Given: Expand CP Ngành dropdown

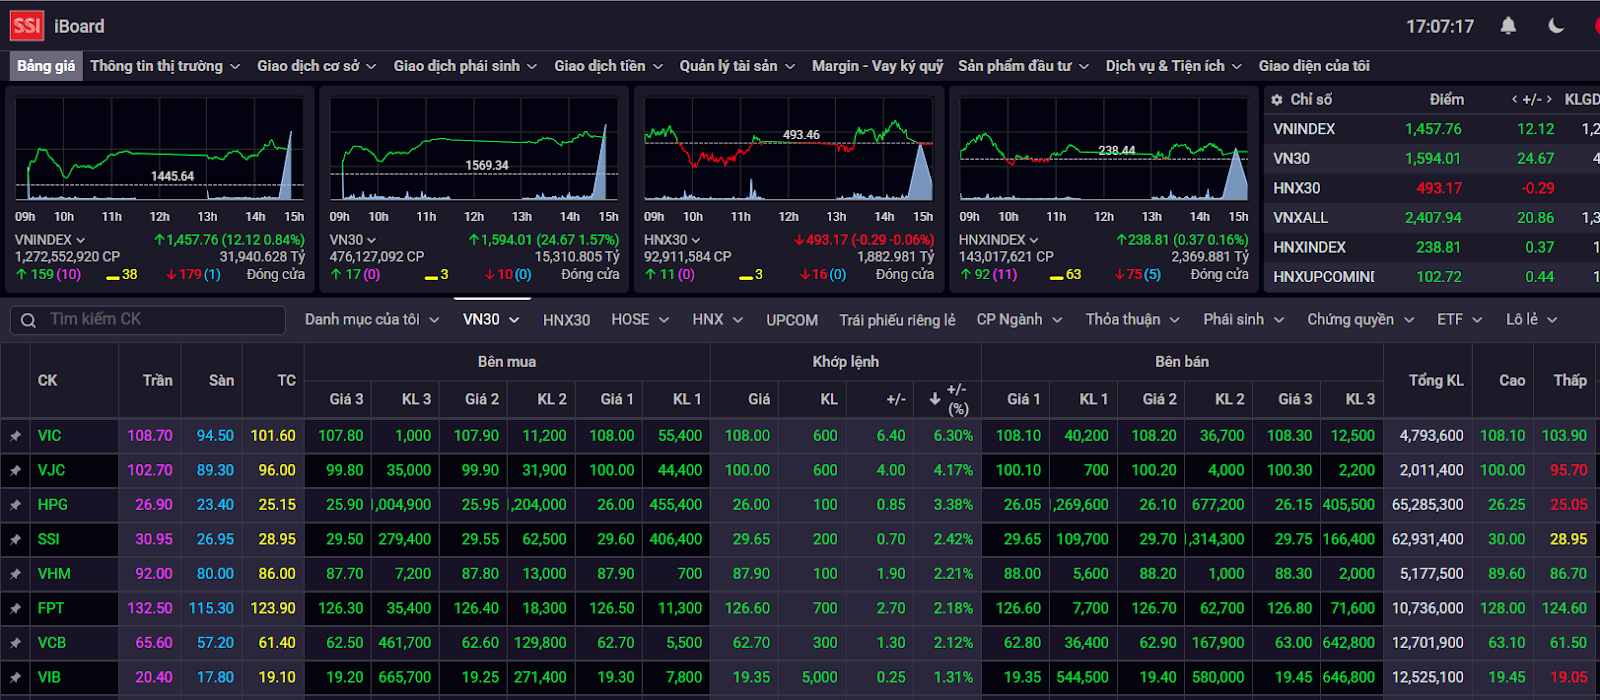Looking at the screenshot, I should point(1019,319).
